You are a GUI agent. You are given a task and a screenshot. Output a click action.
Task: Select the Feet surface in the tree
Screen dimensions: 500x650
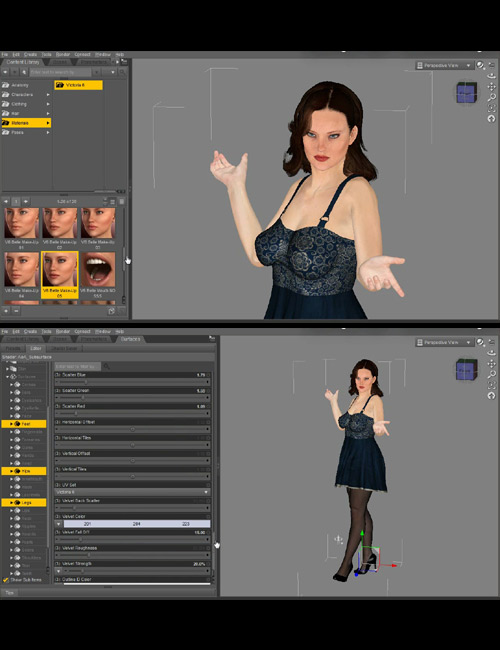coord(26,424)
